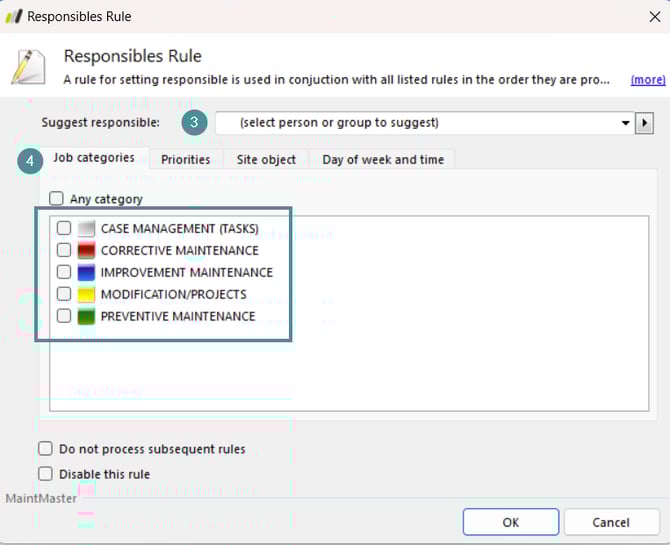670x545 pixels.
Task: Click red Corrective Maintenance category icon
Action: pos(86,251)
